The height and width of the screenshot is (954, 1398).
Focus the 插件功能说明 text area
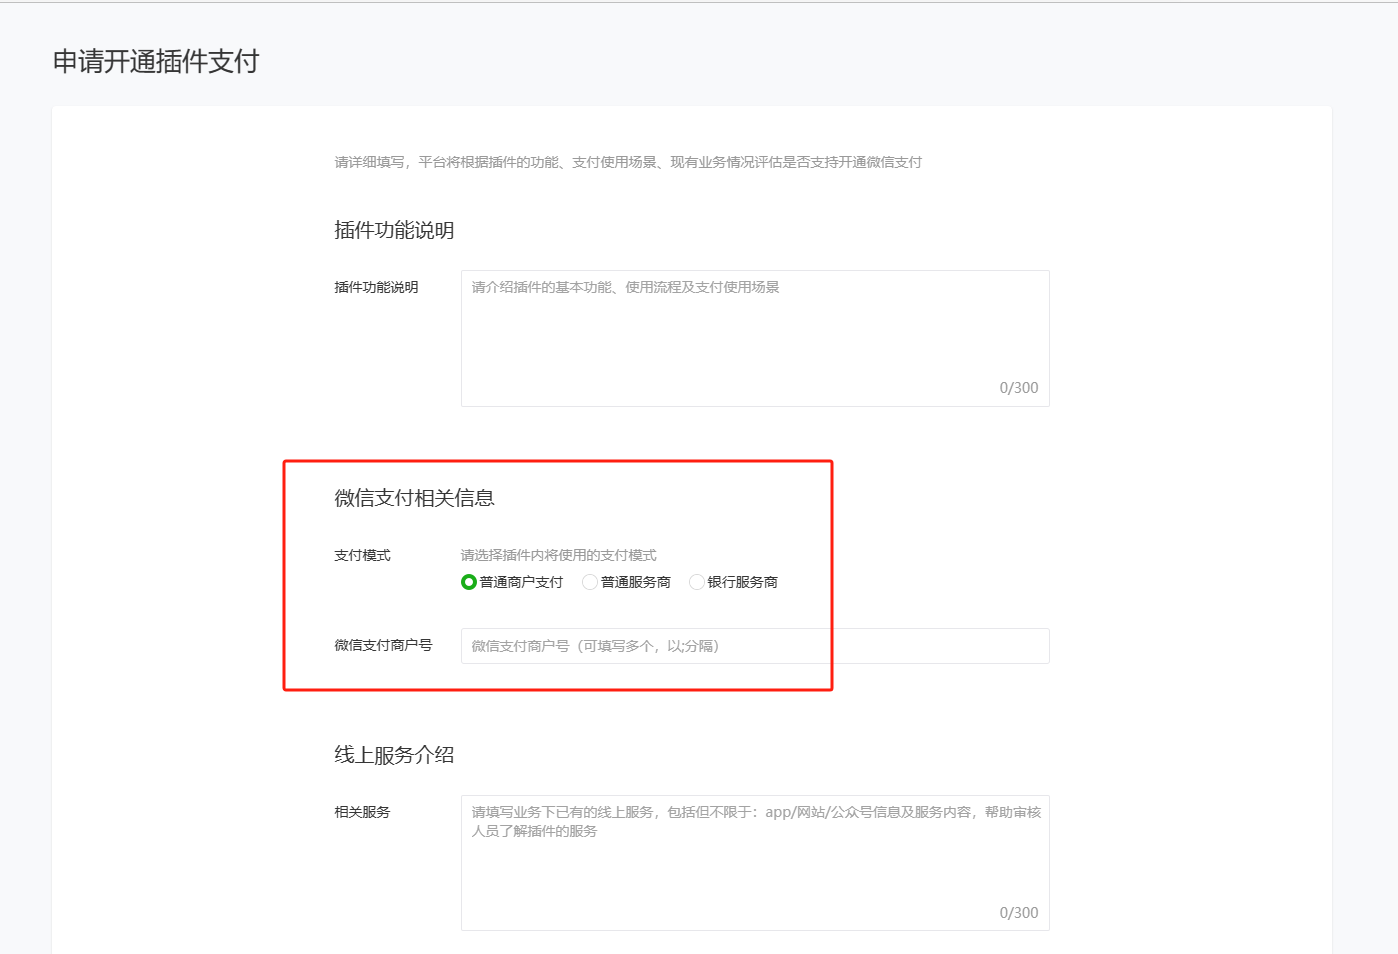pos(755,338)
